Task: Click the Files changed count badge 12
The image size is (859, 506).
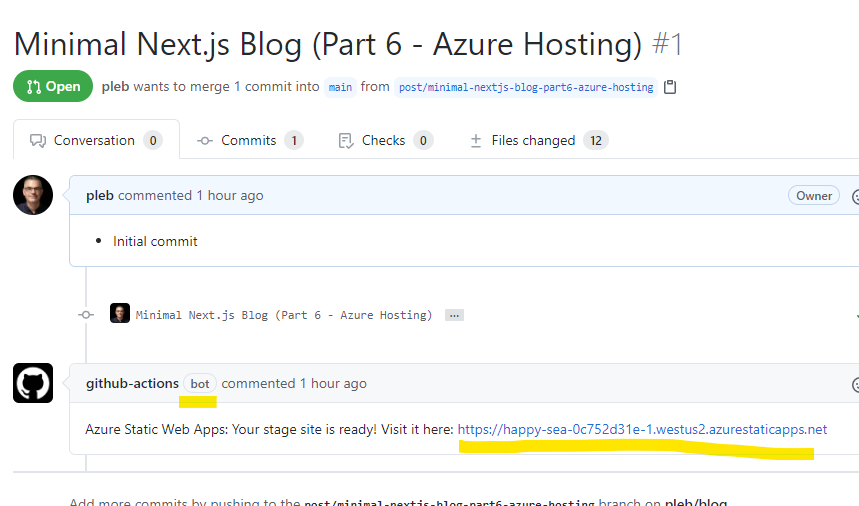Action: (596, 141)
